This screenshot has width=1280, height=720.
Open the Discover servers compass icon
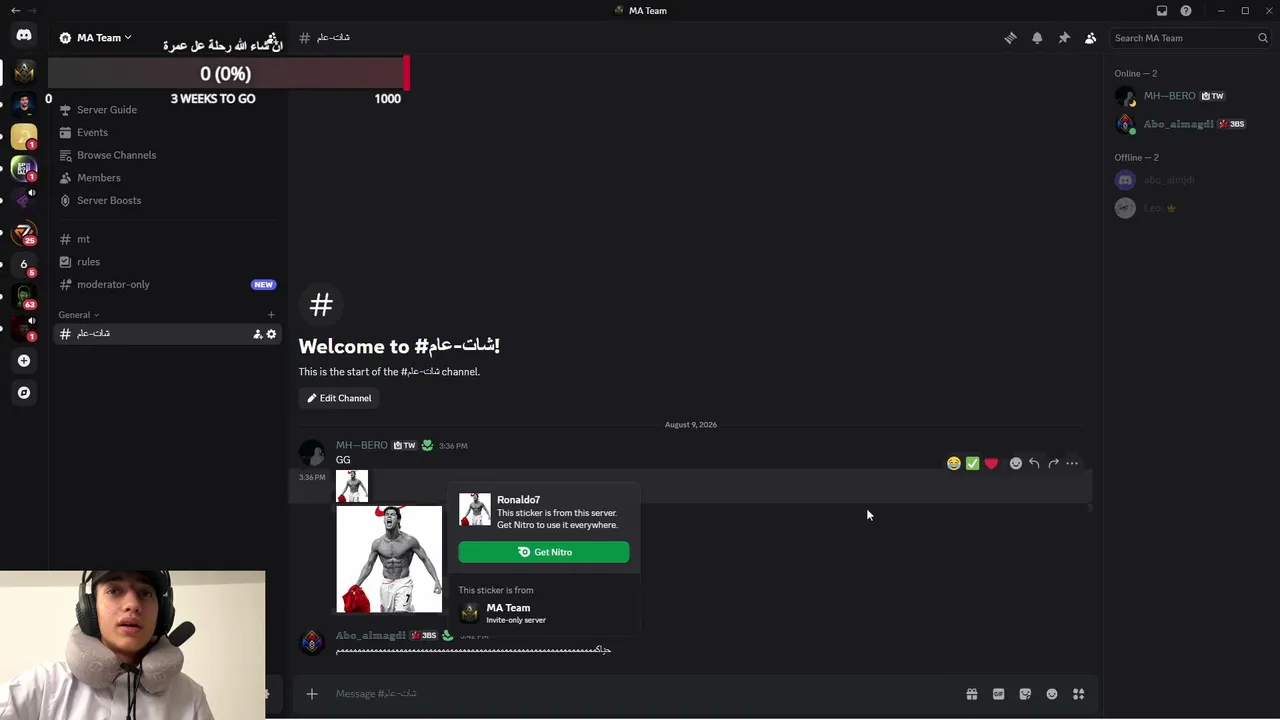[24, 393]
